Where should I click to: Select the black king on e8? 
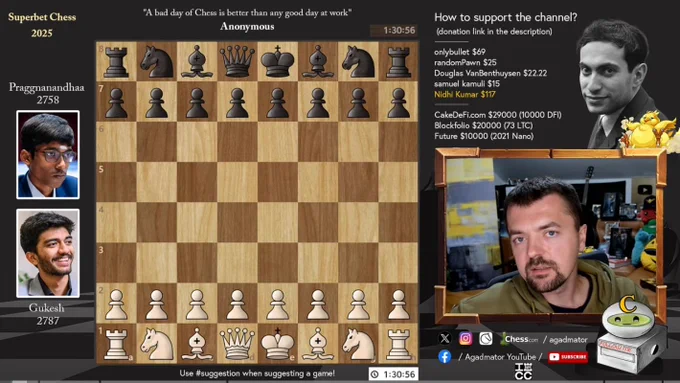tap(278, 61)
